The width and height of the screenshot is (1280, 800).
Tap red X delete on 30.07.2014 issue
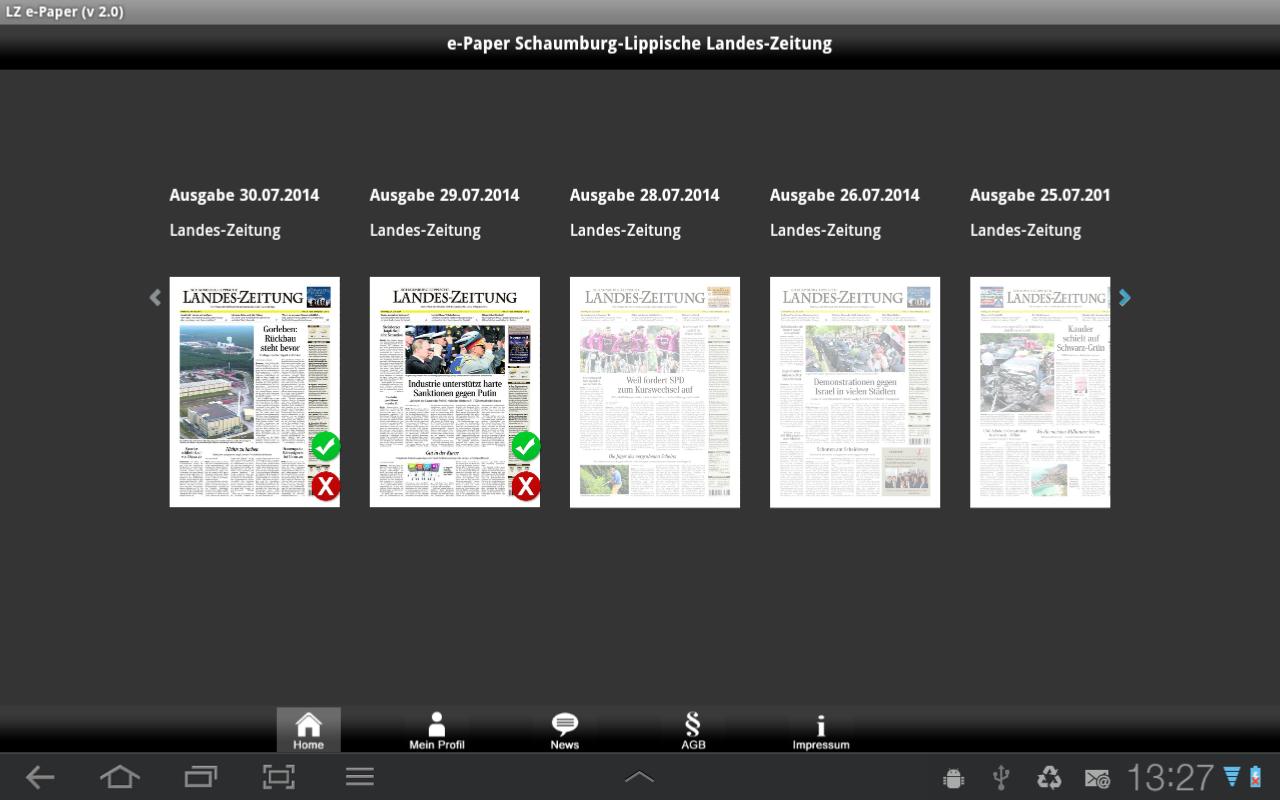coord(326,487)
